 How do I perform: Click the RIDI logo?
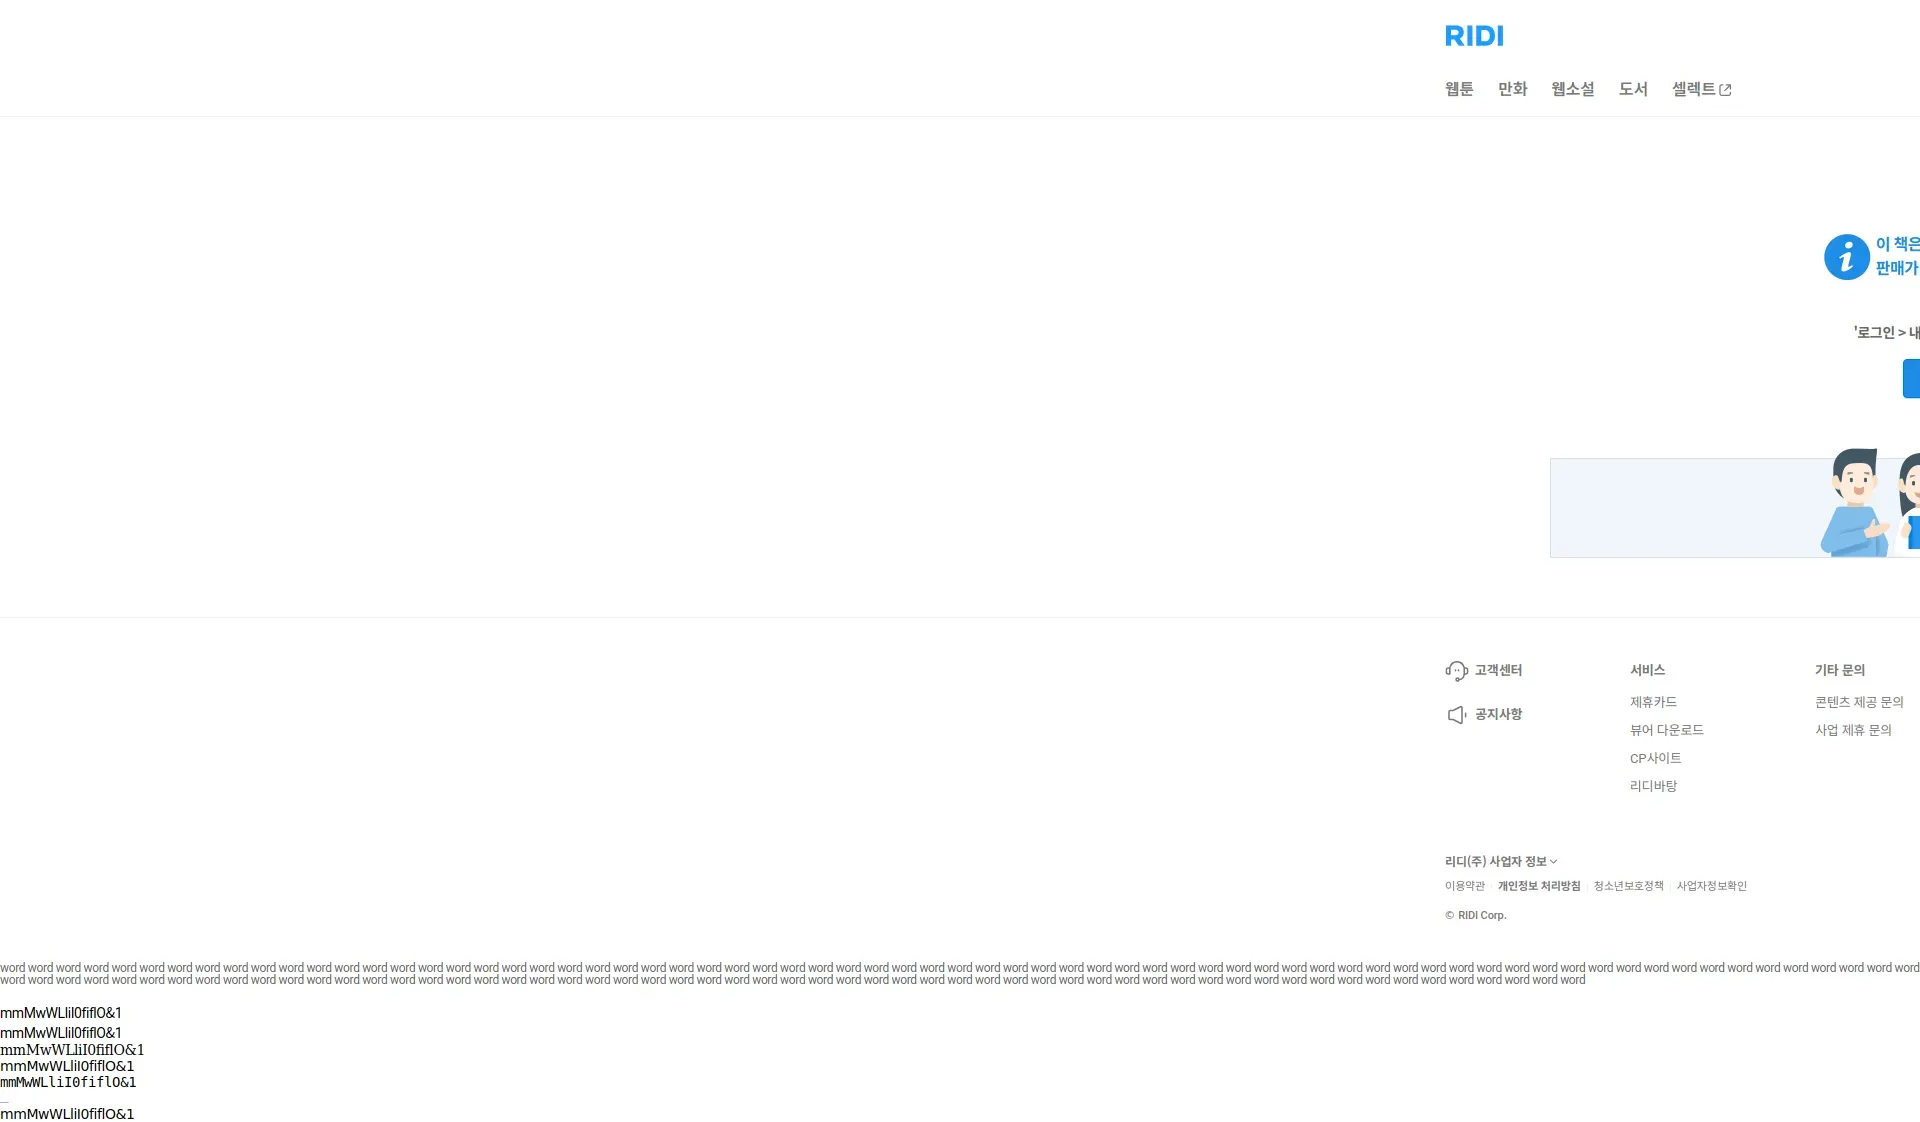pos(1474,36)
